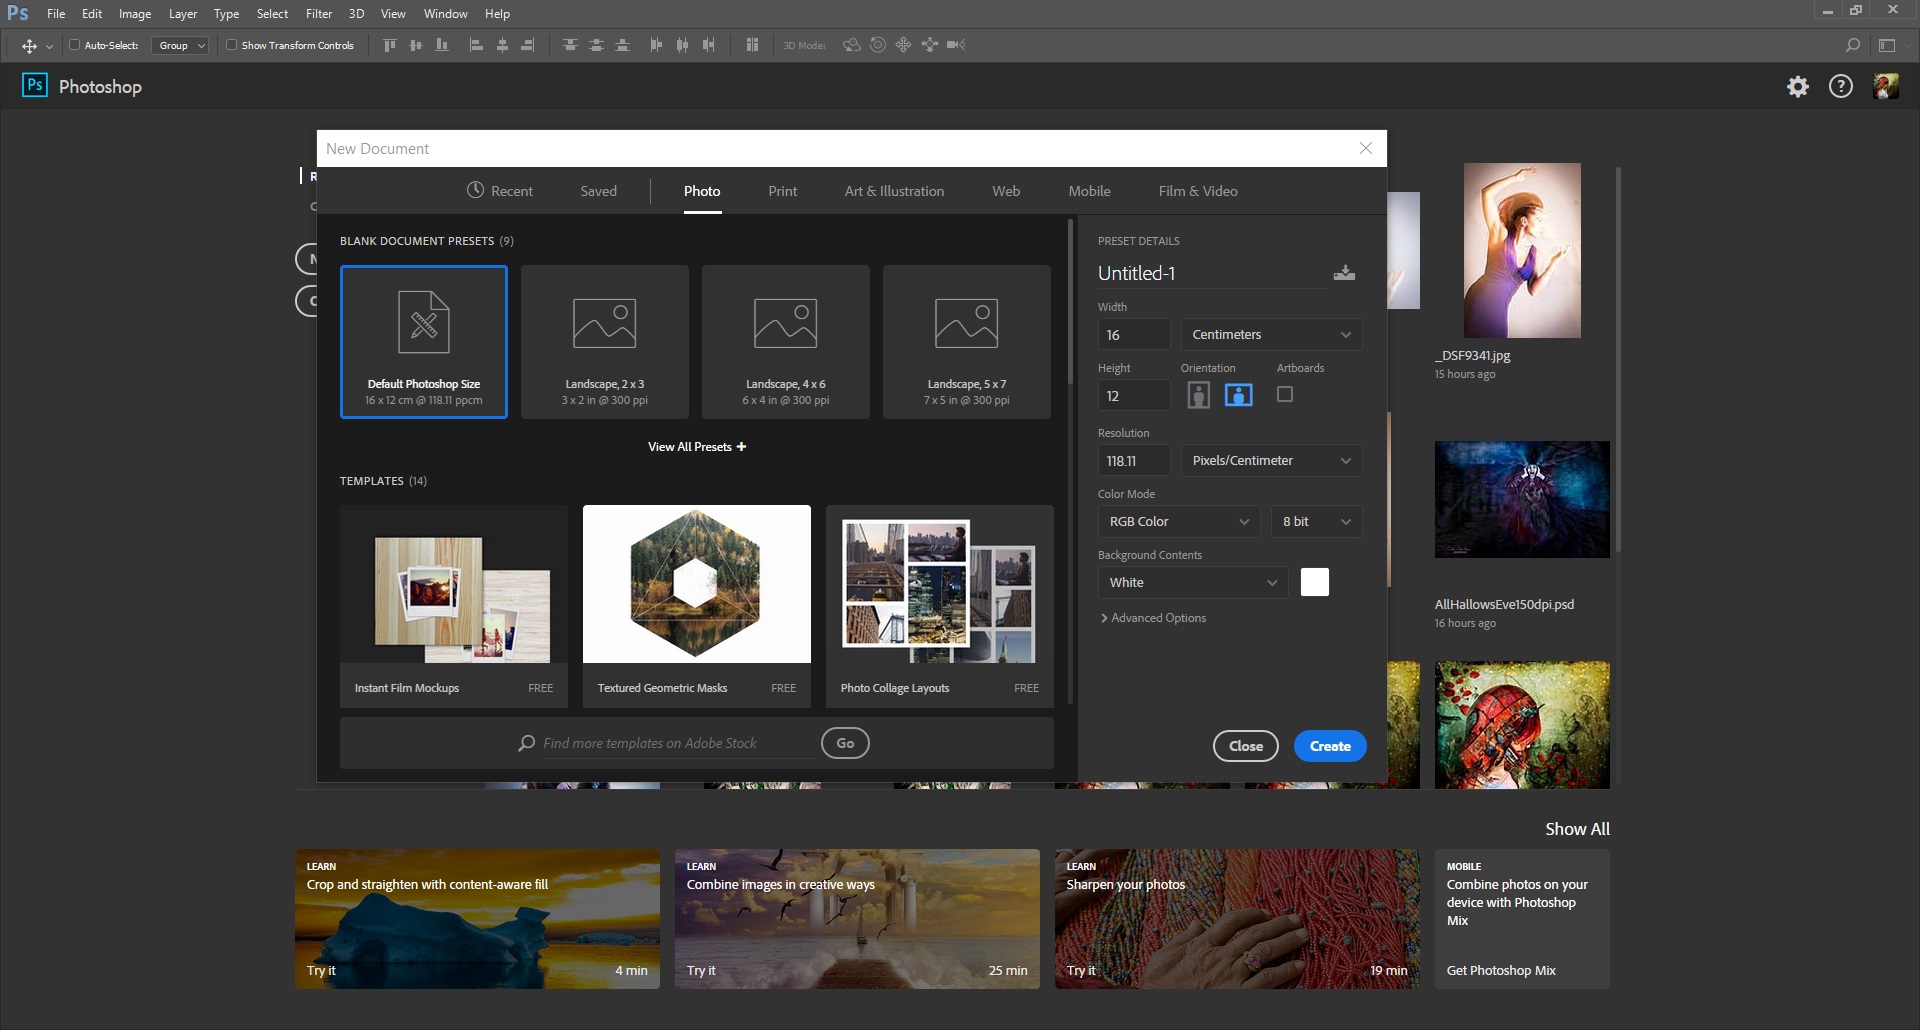Select the 3D orbit camera icon

[x=851, y=45]
